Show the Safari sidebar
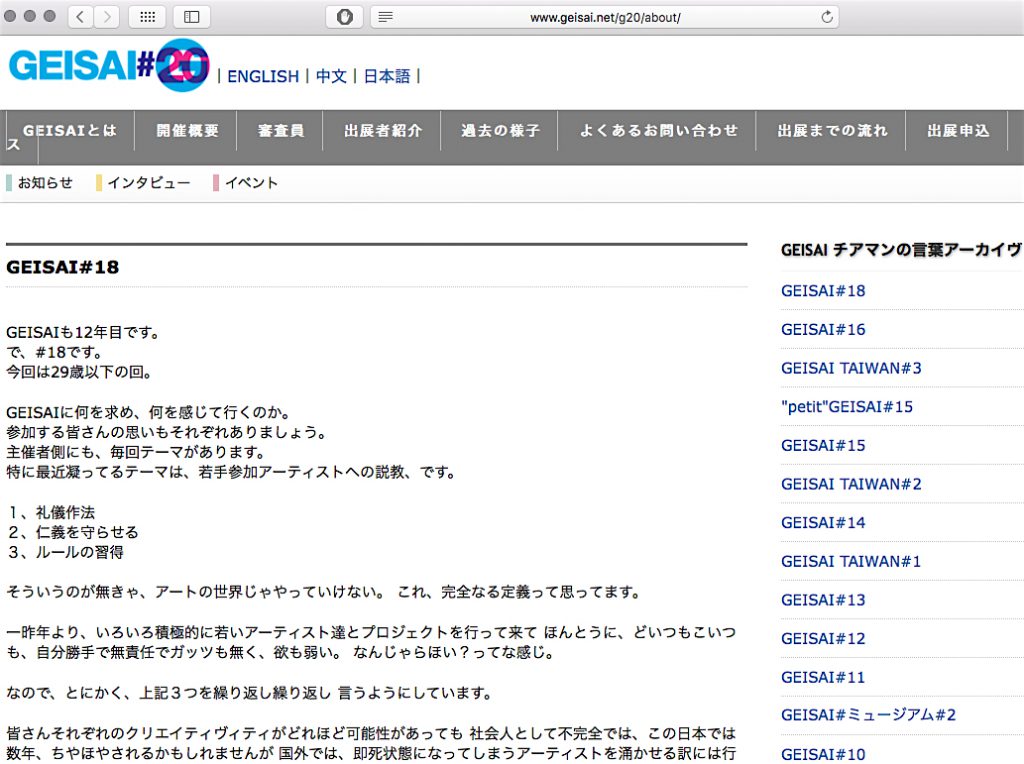1024x764 pixels. pos(192,17)
